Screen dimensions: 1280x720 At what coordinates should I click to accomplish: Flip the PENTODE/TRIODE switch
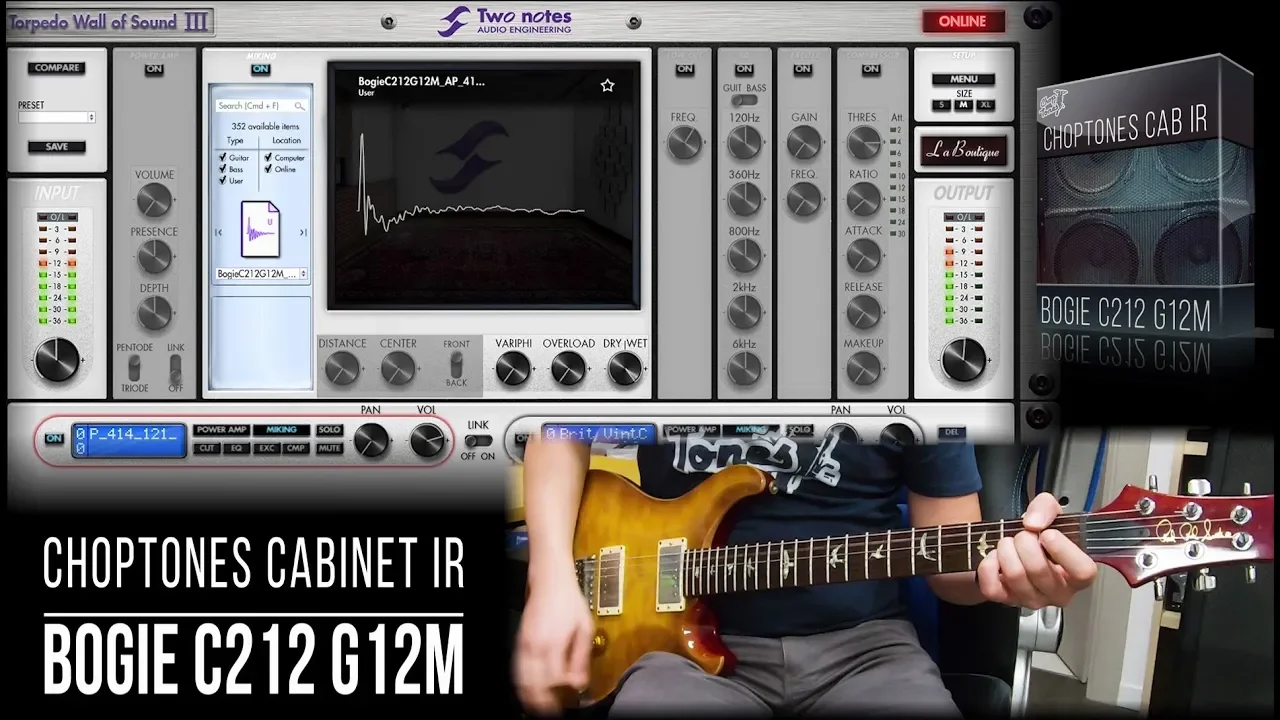133,367
